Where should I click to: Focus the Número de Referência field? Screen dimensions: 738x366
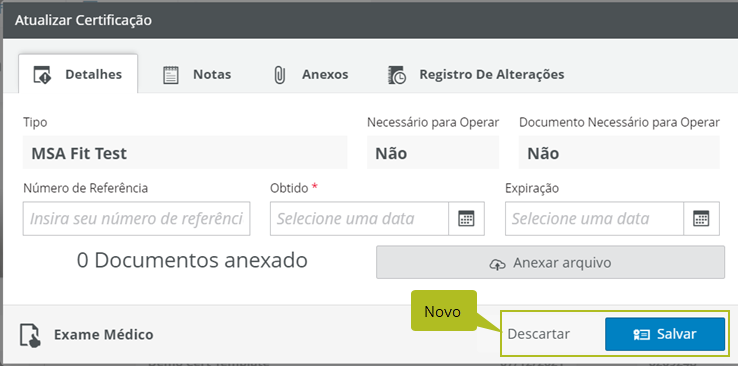(136, 219)
